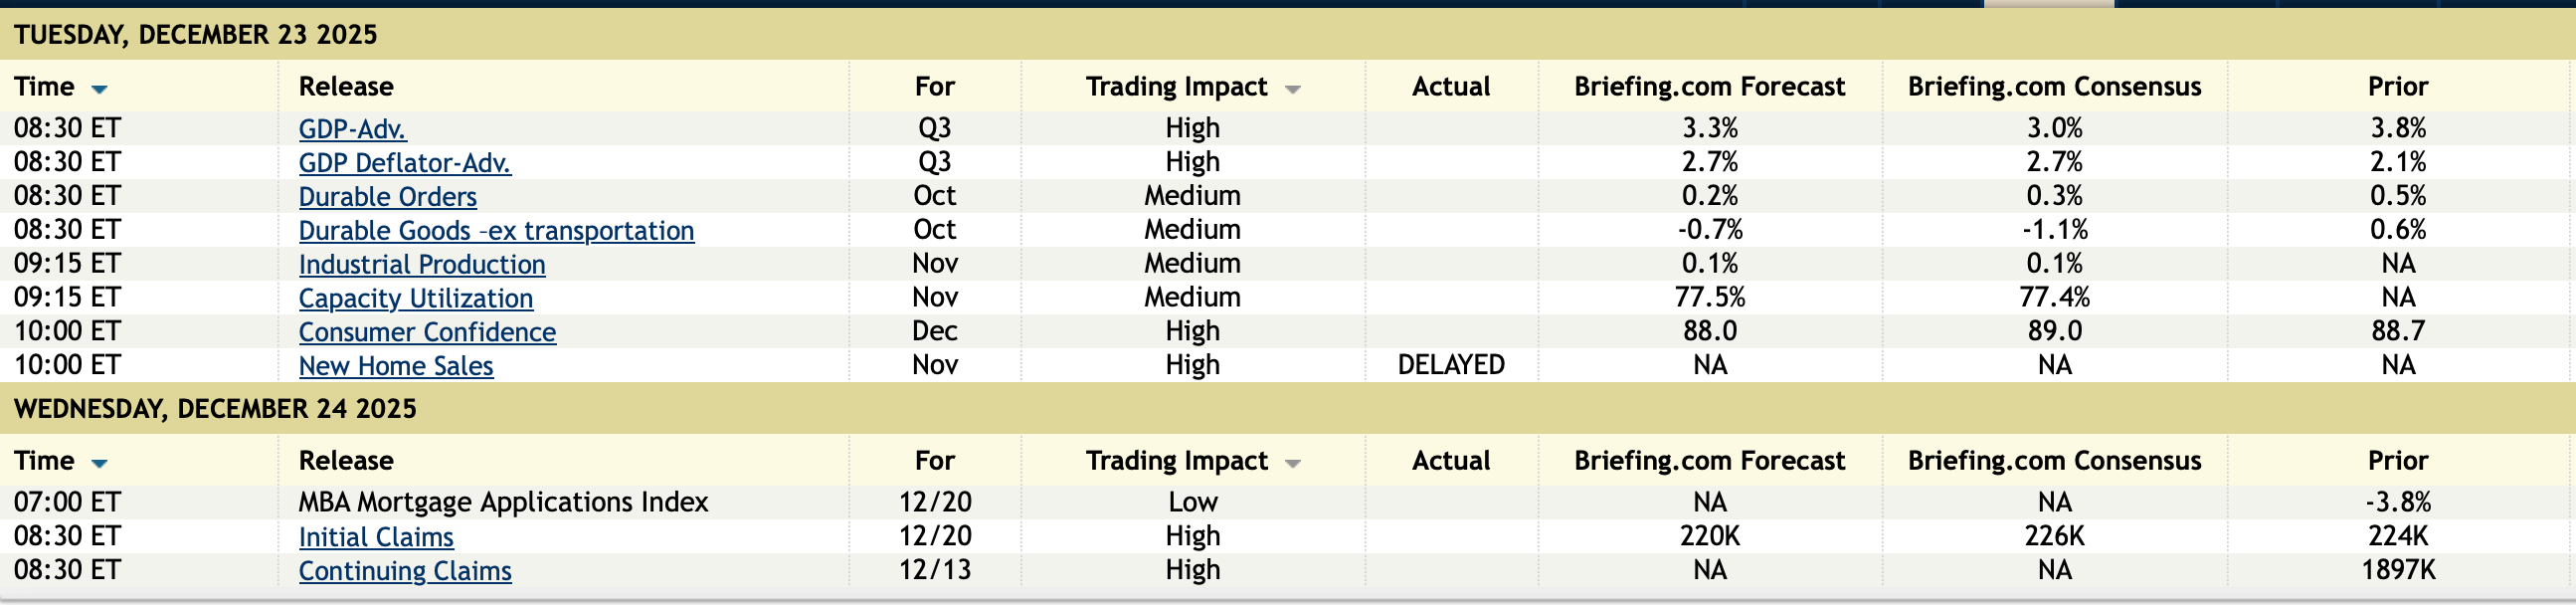This screenshot has width=2576, height=609.
Task: Open the New Home Sales link
Action: 395,366
